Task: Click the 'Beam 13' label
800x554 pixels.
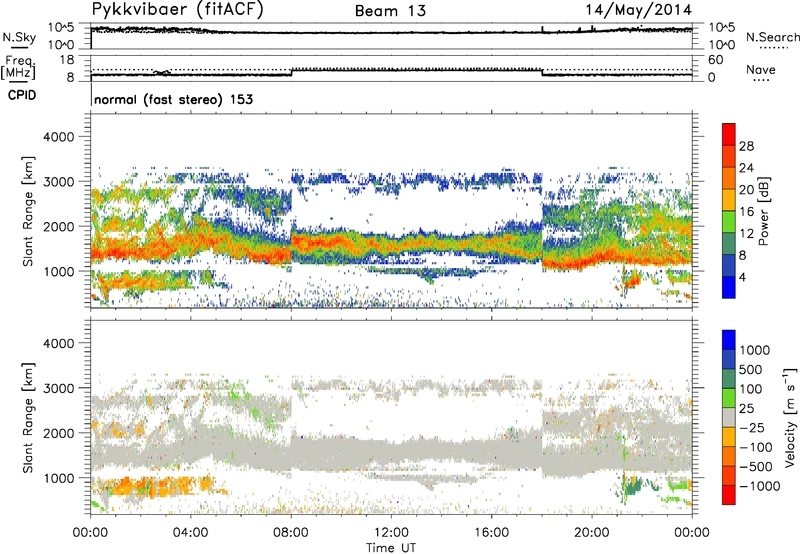Action: coord(390,11)
